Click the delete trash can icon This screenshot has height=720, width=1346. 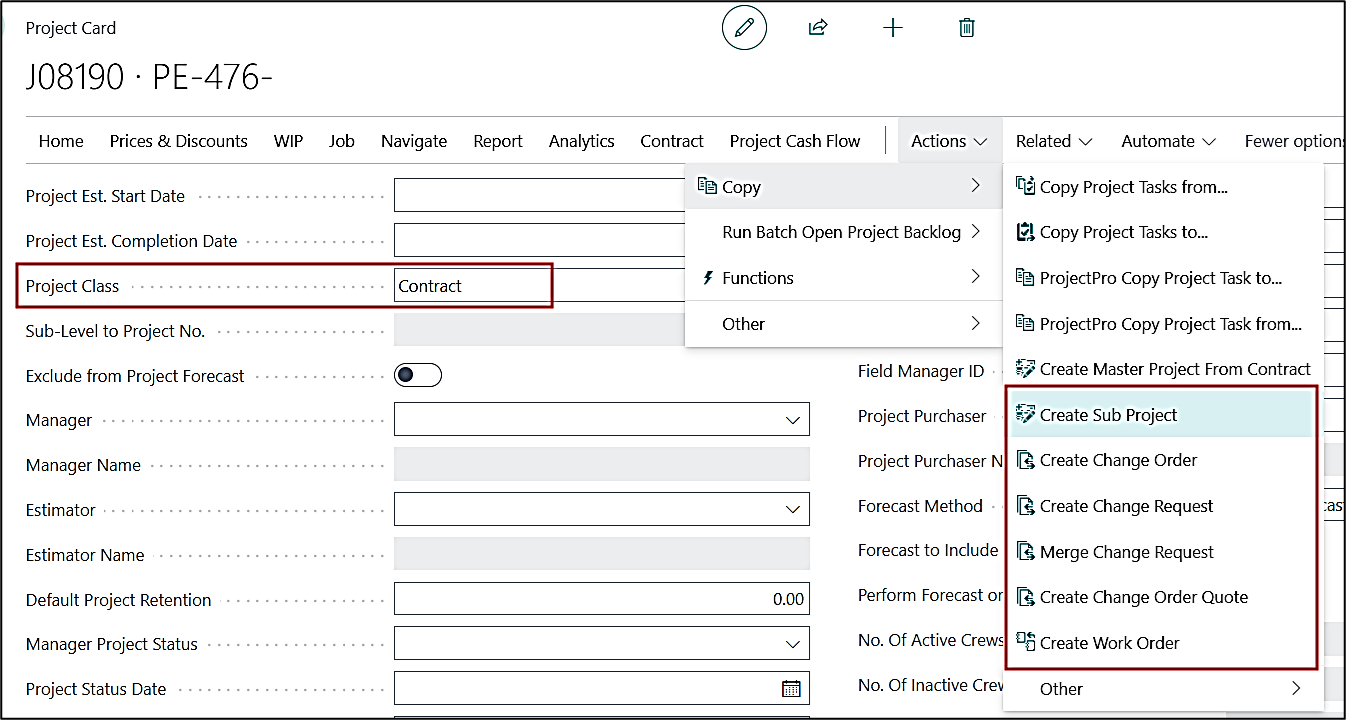pos(966,28)
